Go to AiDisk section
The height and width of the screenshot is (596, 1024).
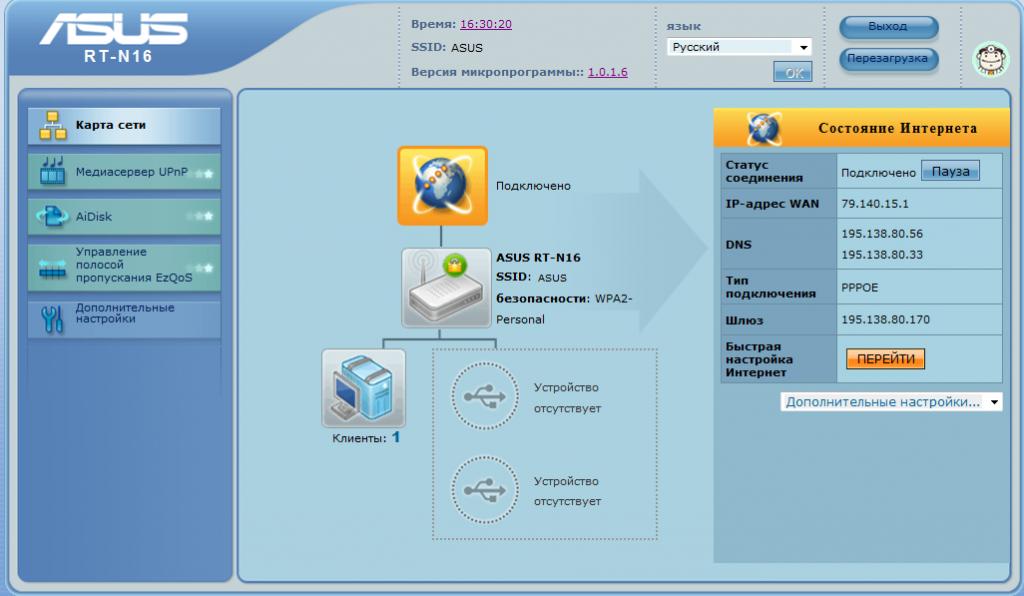(x=124, y=216)
